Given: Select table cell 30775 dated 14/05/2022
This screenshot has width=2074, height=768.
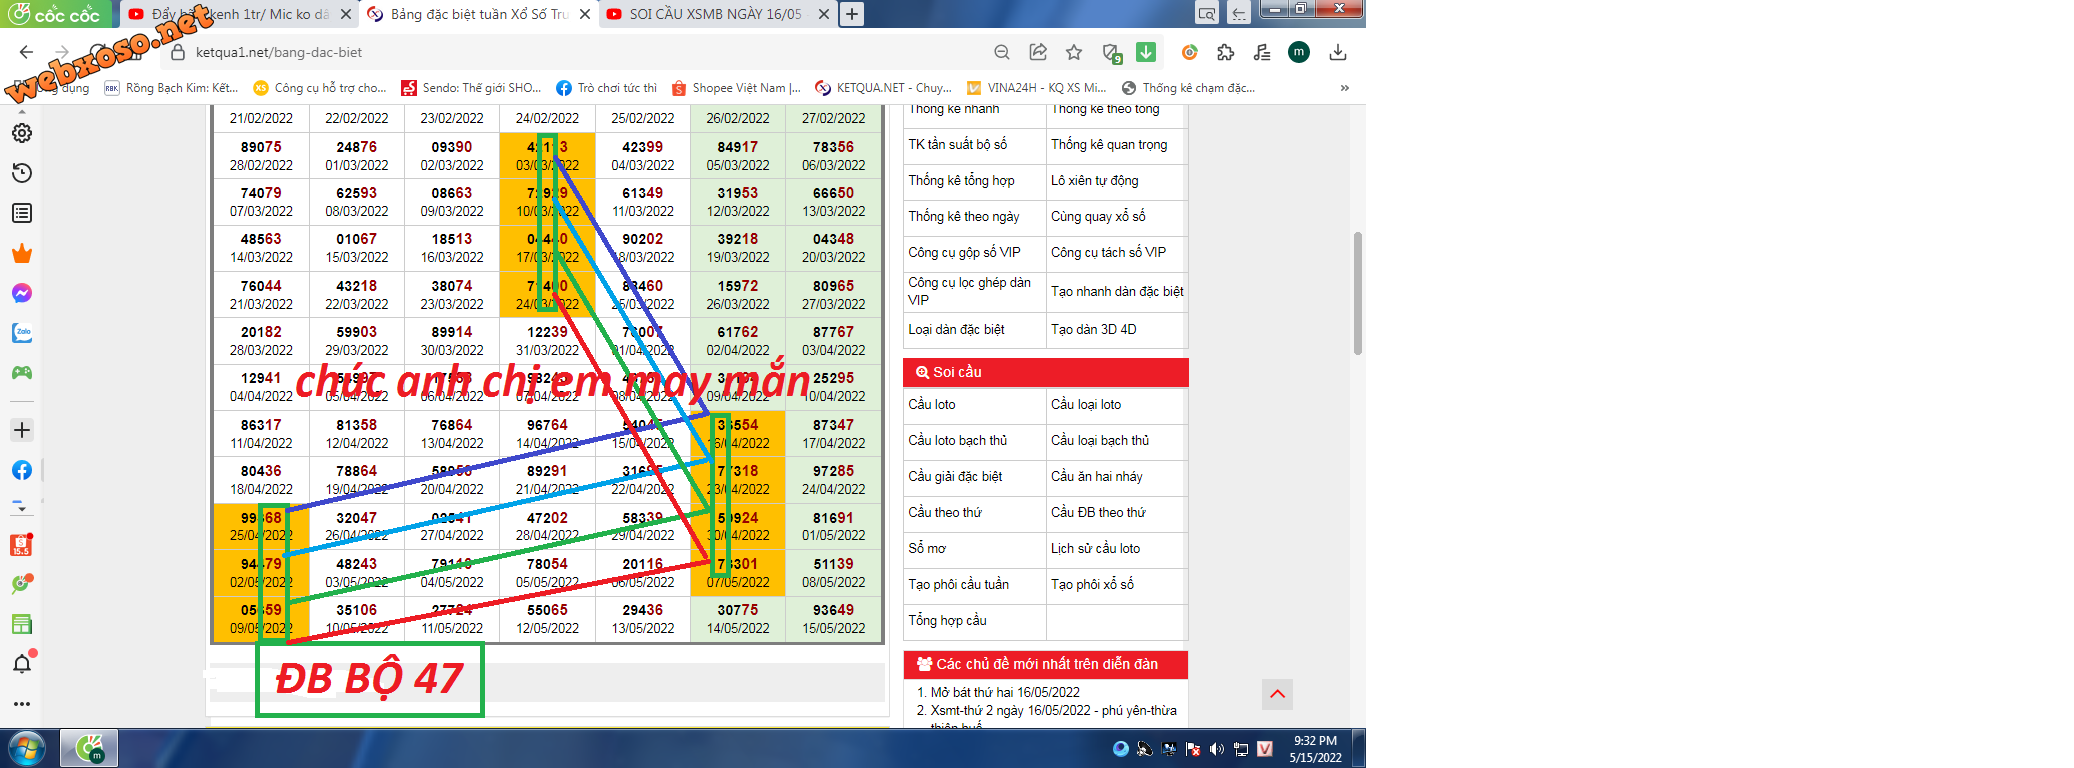Looking at the screenshot, I should (x=738, y=619).
